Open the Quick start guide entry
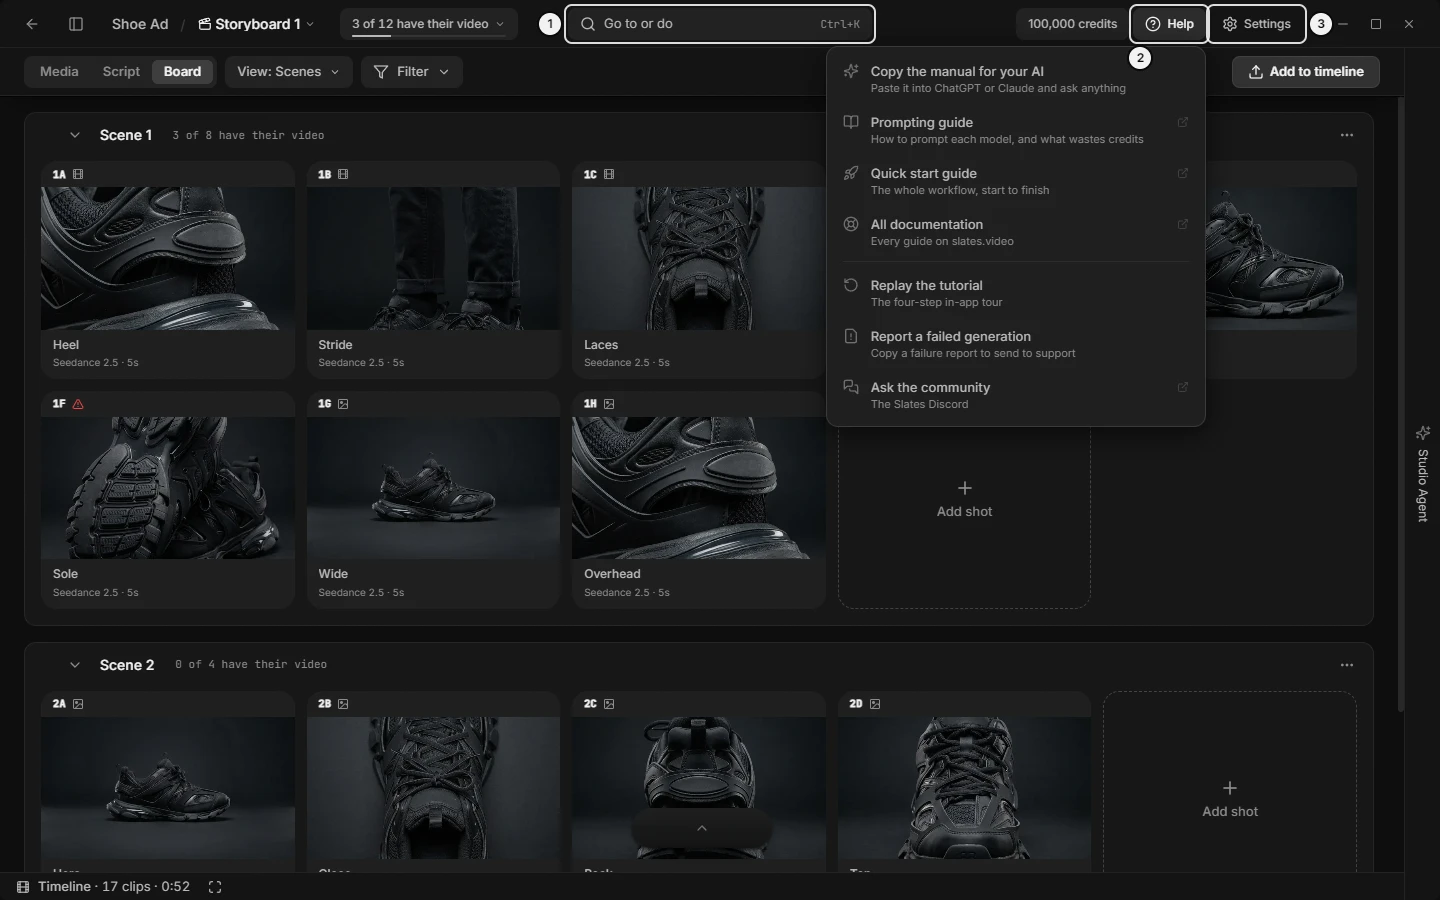 point(1016,181)
